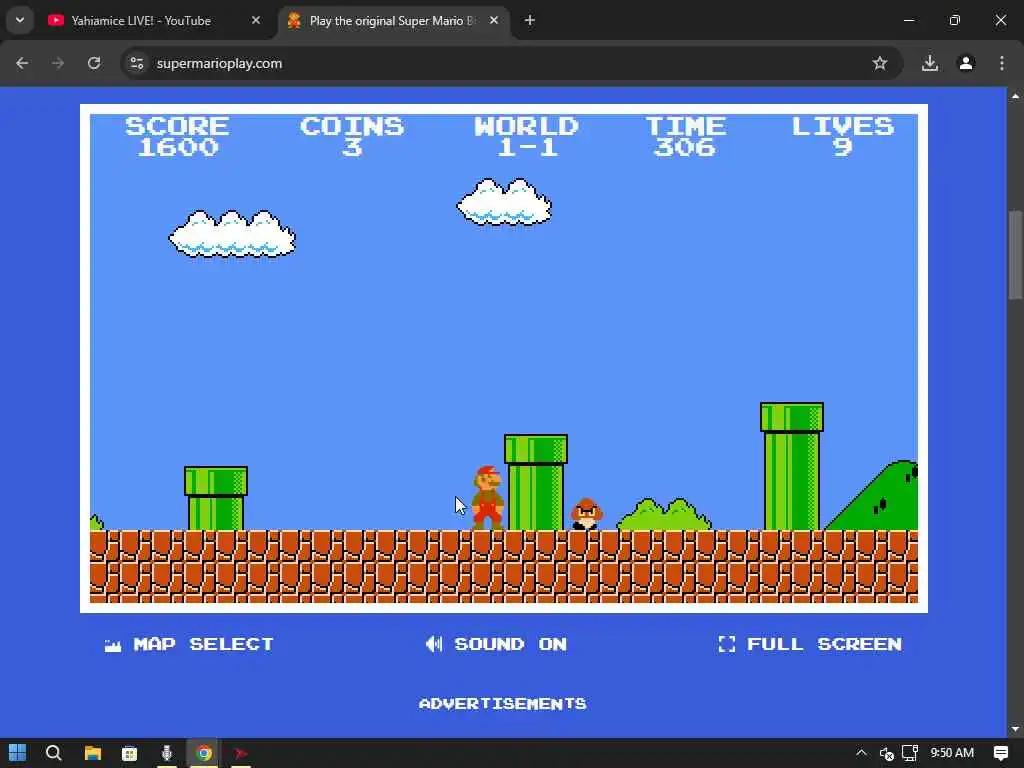Bookmark this page with the star icon
The image size is (1024, 768).
coord(880,63)
